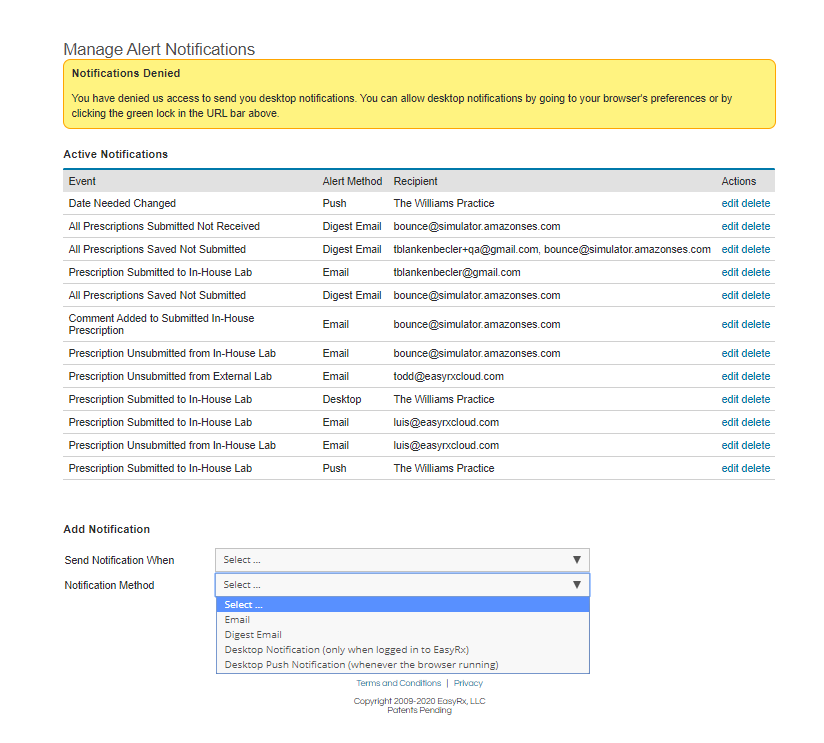
Task: Click the Add Notification heading
Action: tap(107, 529)
